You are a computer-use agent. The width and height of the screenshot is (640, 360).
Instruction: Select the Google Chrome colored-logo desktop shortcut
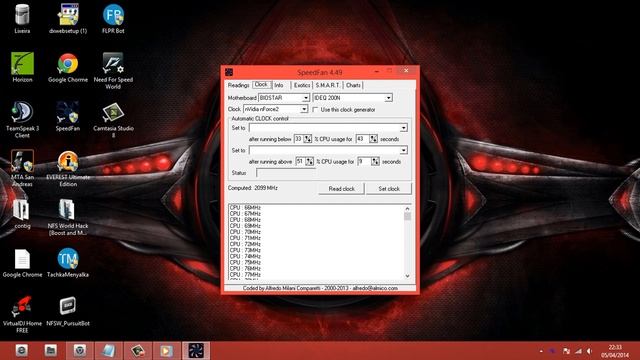tap(68, 67)
